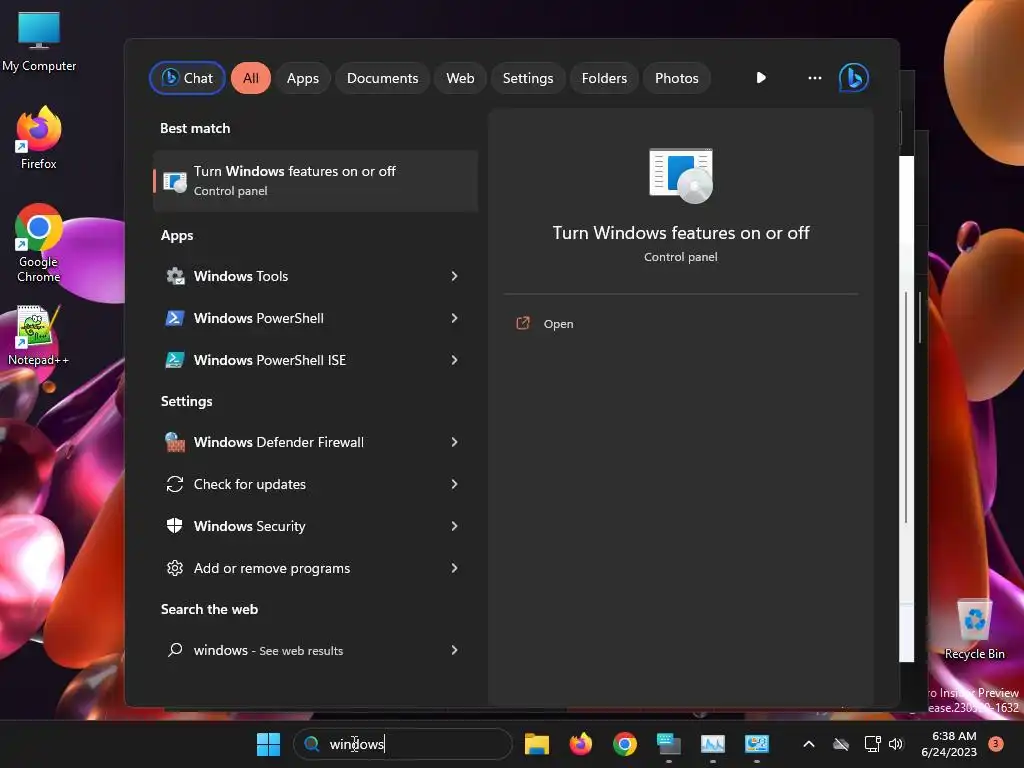This screenshot has width=1024, height=768.
Task: Switch to the Documents filter
Action: tap(382, 78)
